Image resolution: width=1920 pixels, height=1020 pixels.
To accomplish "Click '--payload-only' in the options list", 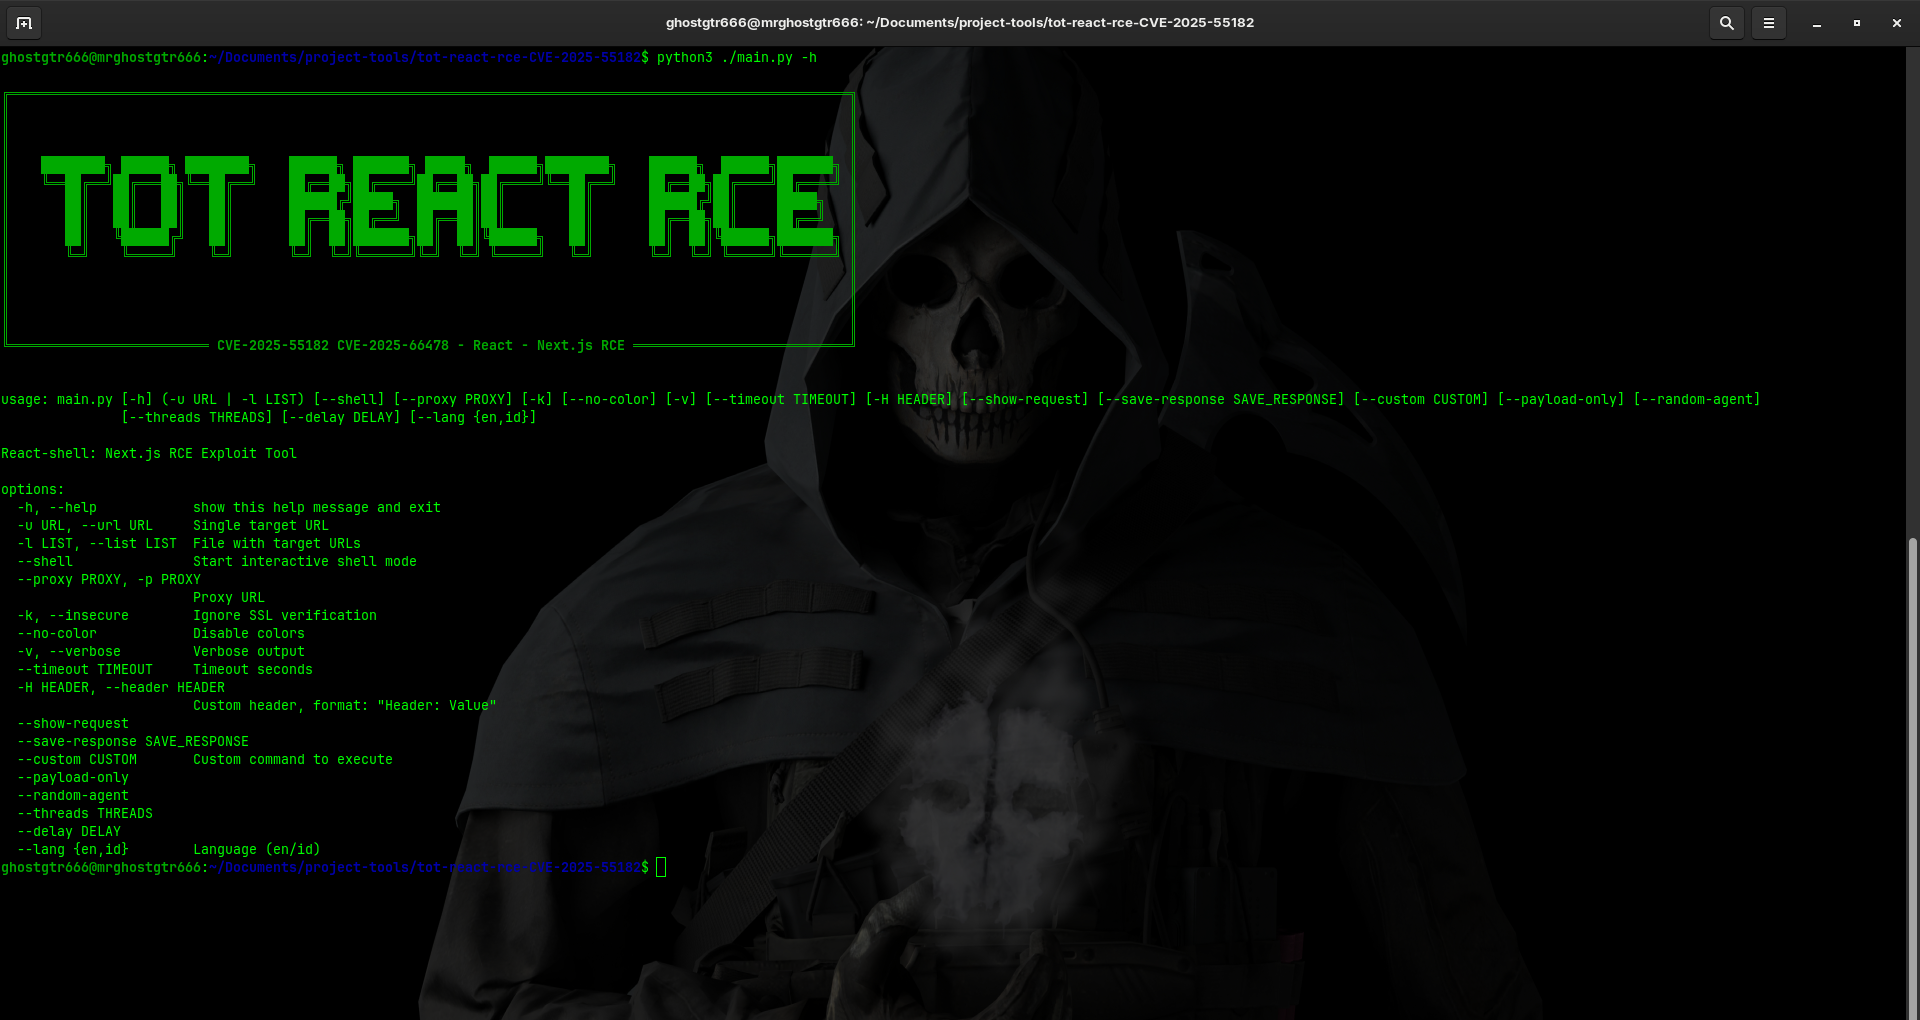I will pyautogui.click(x=73, y=778).
